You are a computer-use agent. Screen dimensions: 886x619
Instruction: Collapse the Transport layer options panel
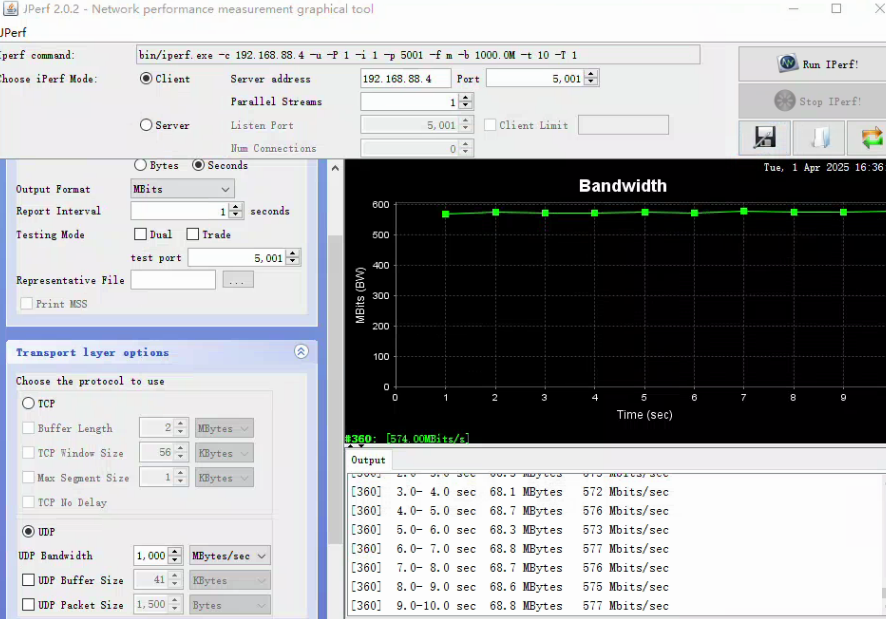(301, 352)
